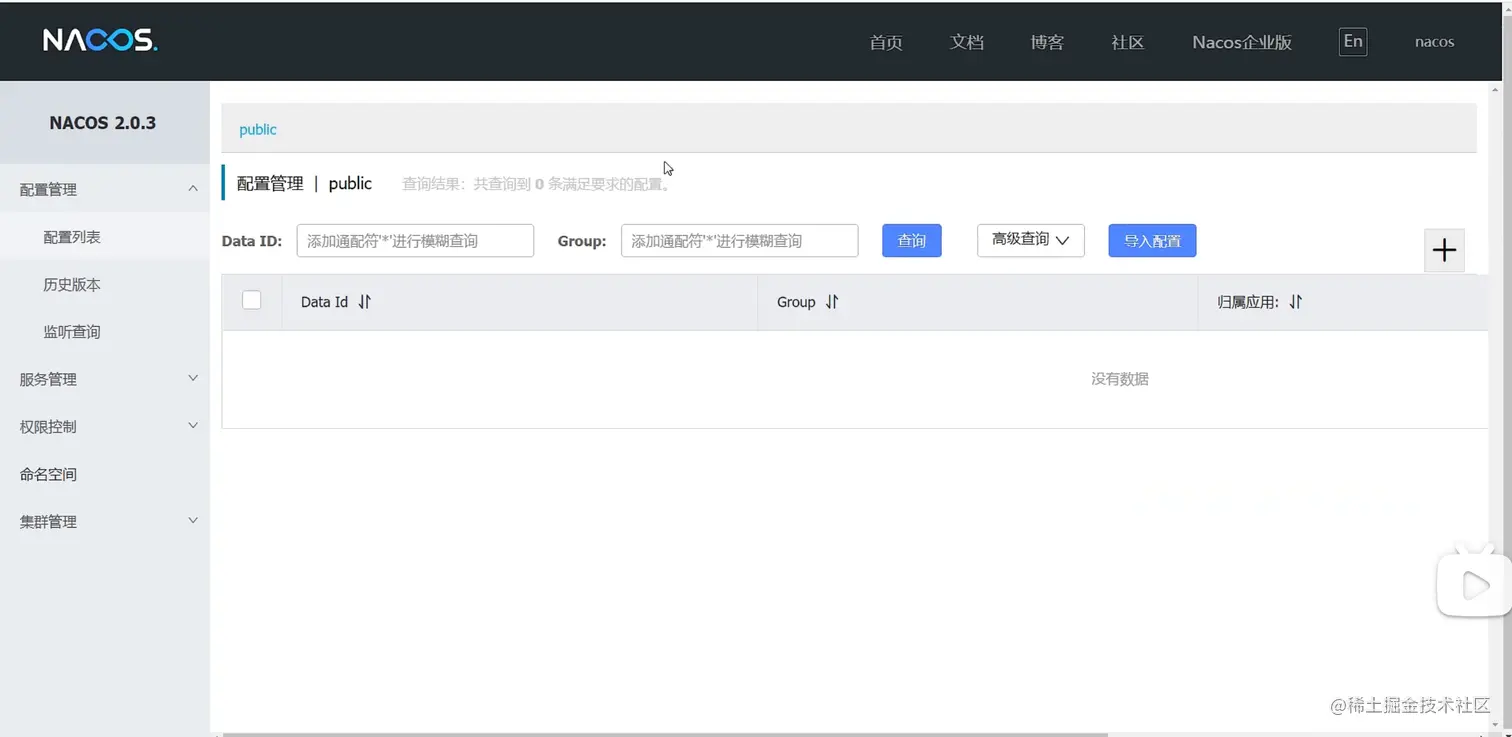Sort by 归属应用 column arrows
Screen dimensions: 1512x737
coord(1295,302)
